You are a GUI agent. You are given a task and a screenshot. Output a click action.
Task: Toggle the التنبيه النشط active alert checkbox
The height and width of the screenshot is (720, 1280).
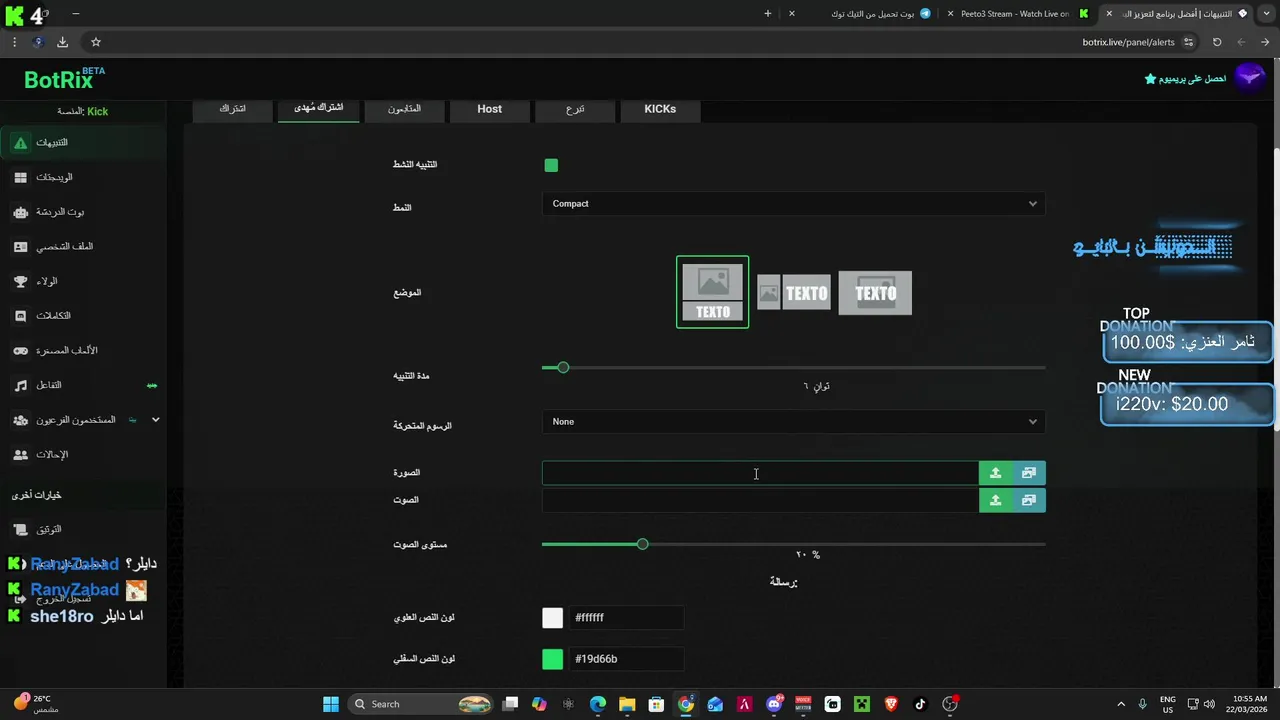pos(551,165)
